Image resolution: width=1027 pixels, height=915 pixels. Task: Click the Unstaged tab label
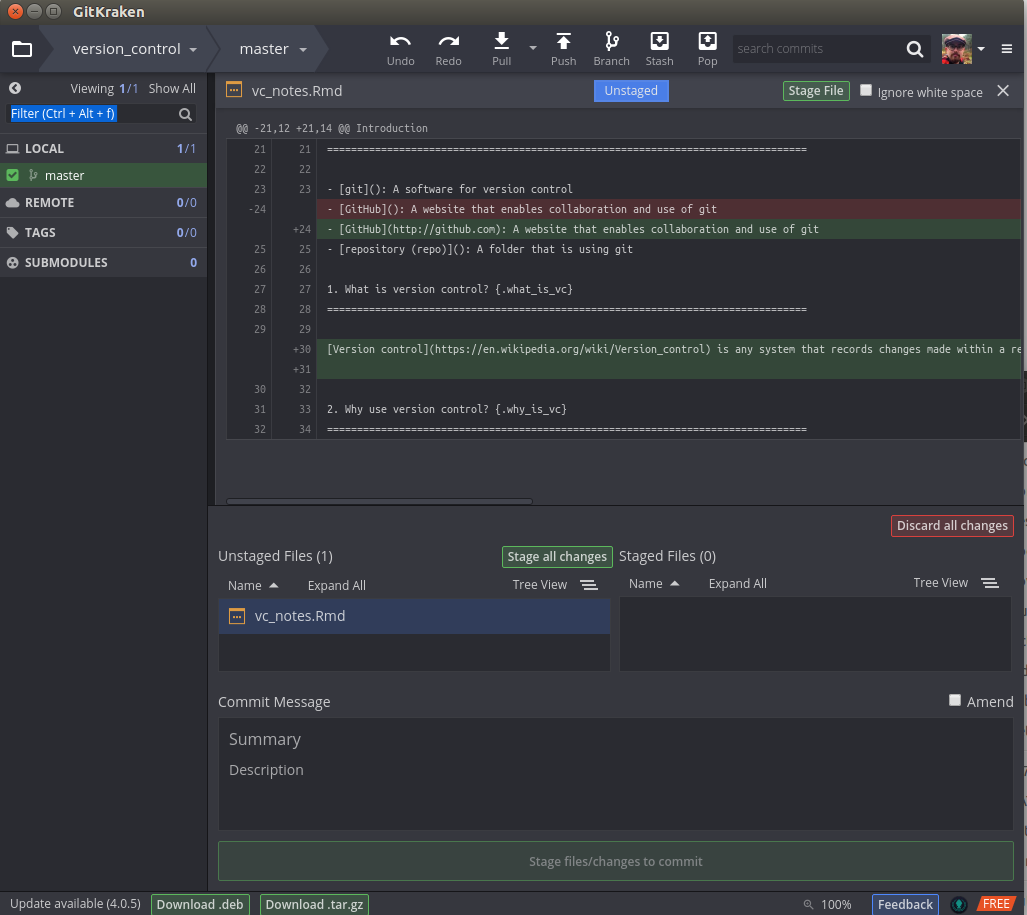[x=631, y=90]
